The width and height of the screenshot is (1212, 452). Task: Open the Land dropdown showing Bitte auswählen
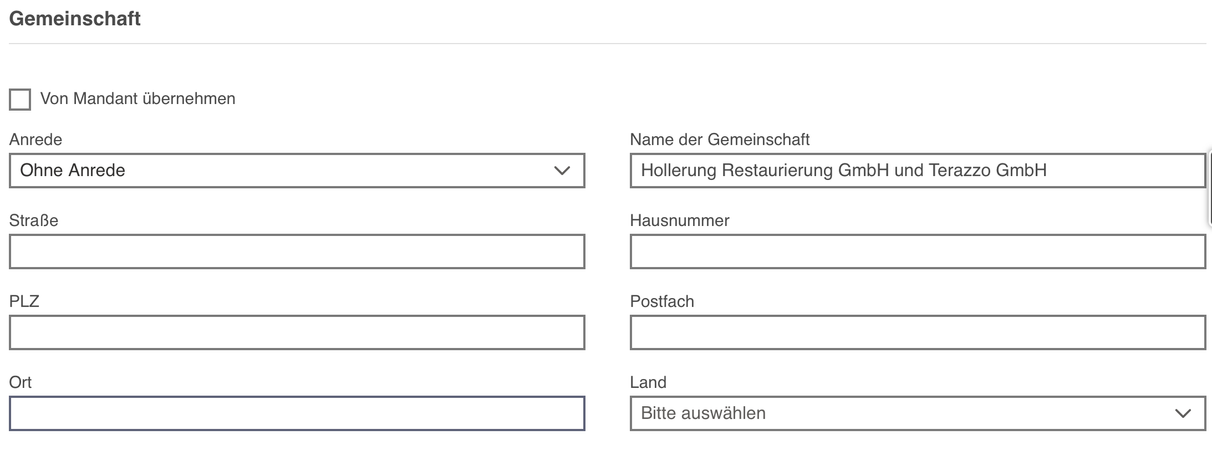(918, 413)
